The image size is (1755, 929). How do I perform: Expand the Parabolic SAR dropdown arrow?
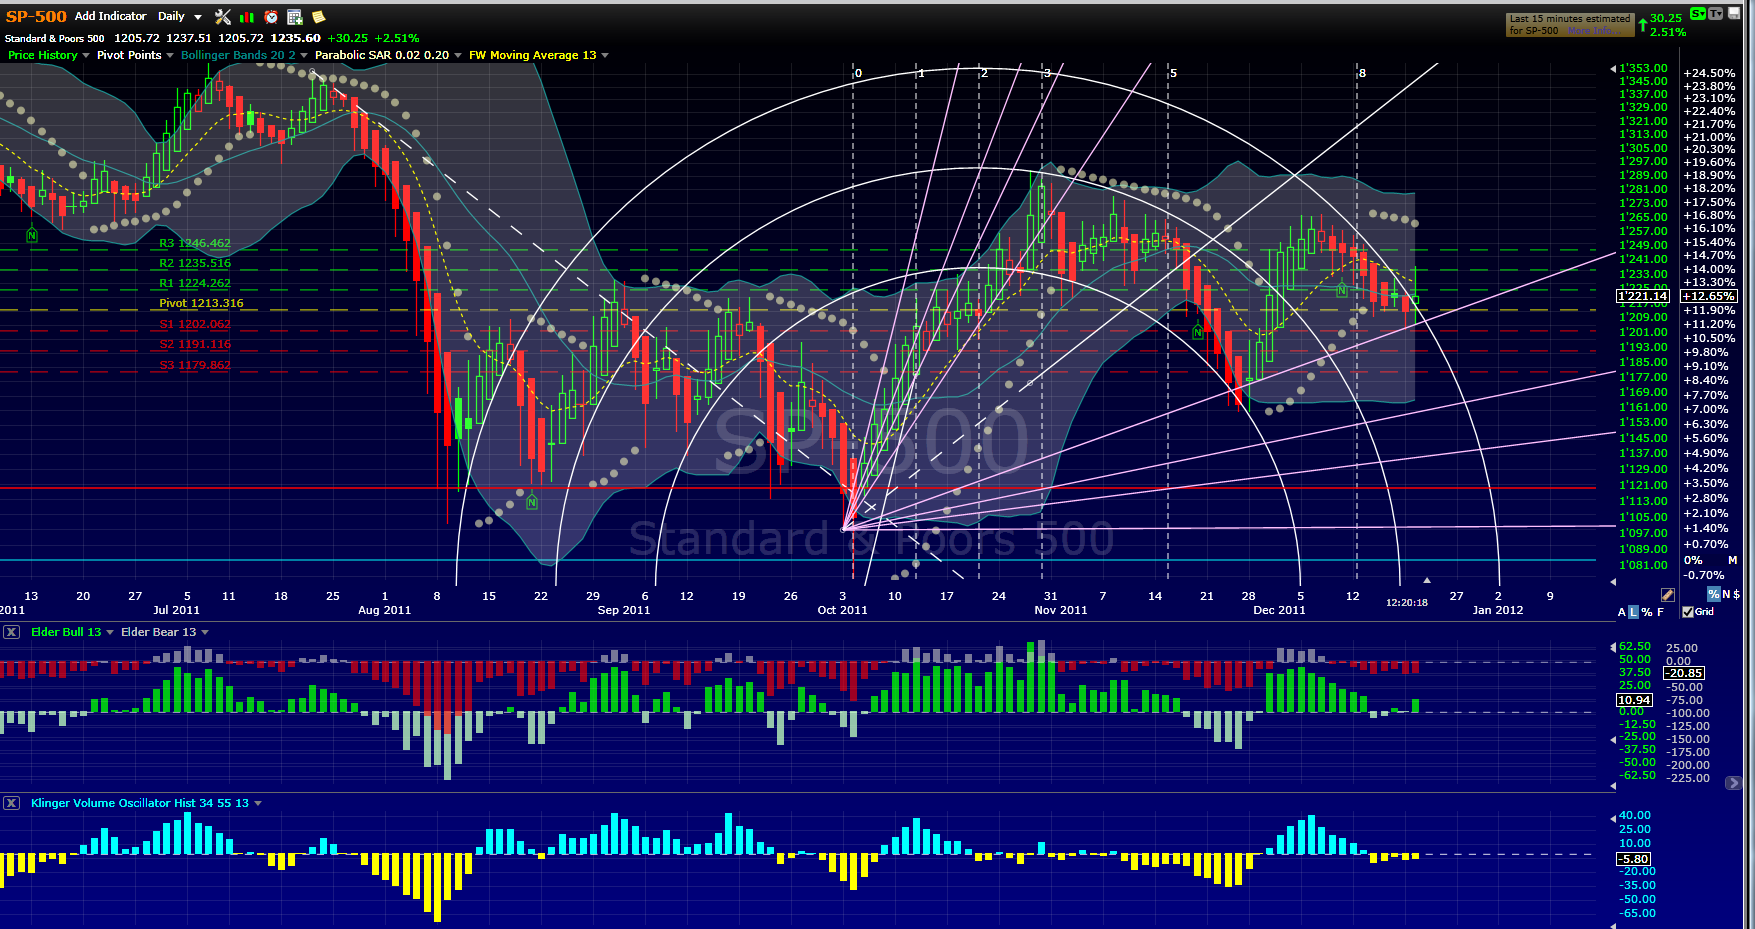[458, 55]
